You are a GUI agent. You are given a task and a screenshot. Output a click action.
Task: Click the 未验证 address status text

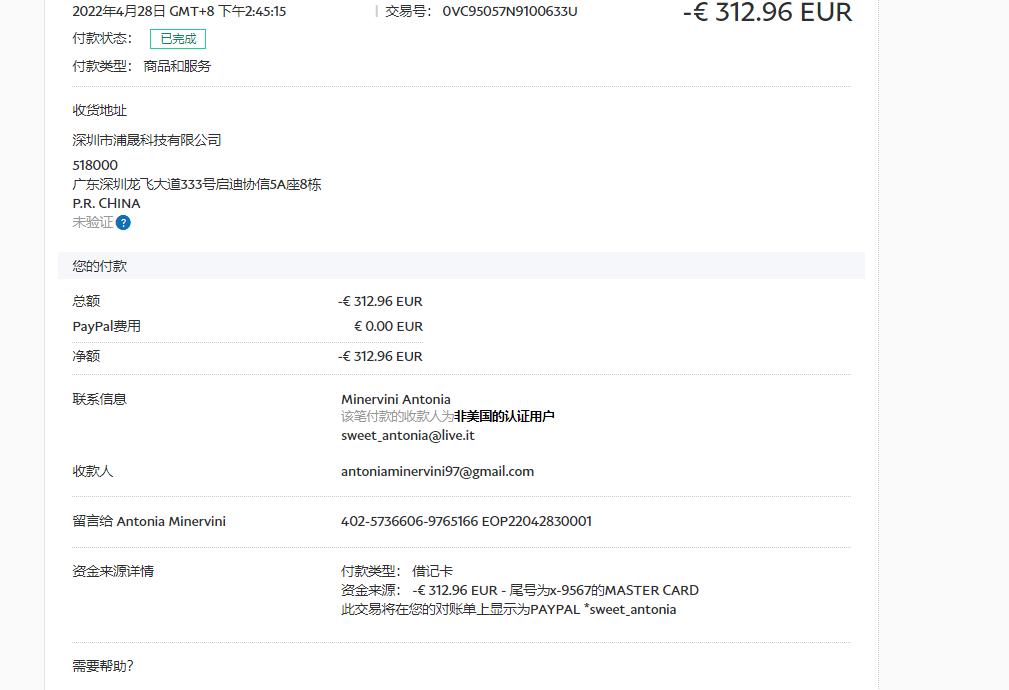point(93,222)
